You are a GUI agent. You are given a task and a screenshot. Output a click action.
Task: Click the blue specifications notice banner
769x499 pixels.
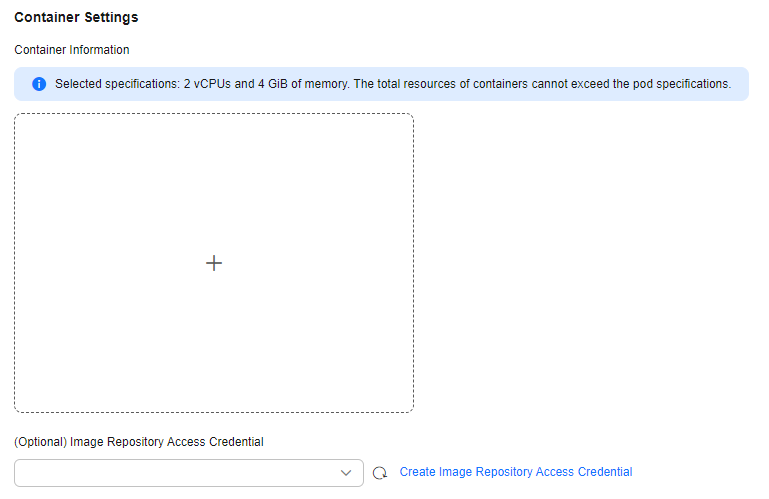[382, 84]
